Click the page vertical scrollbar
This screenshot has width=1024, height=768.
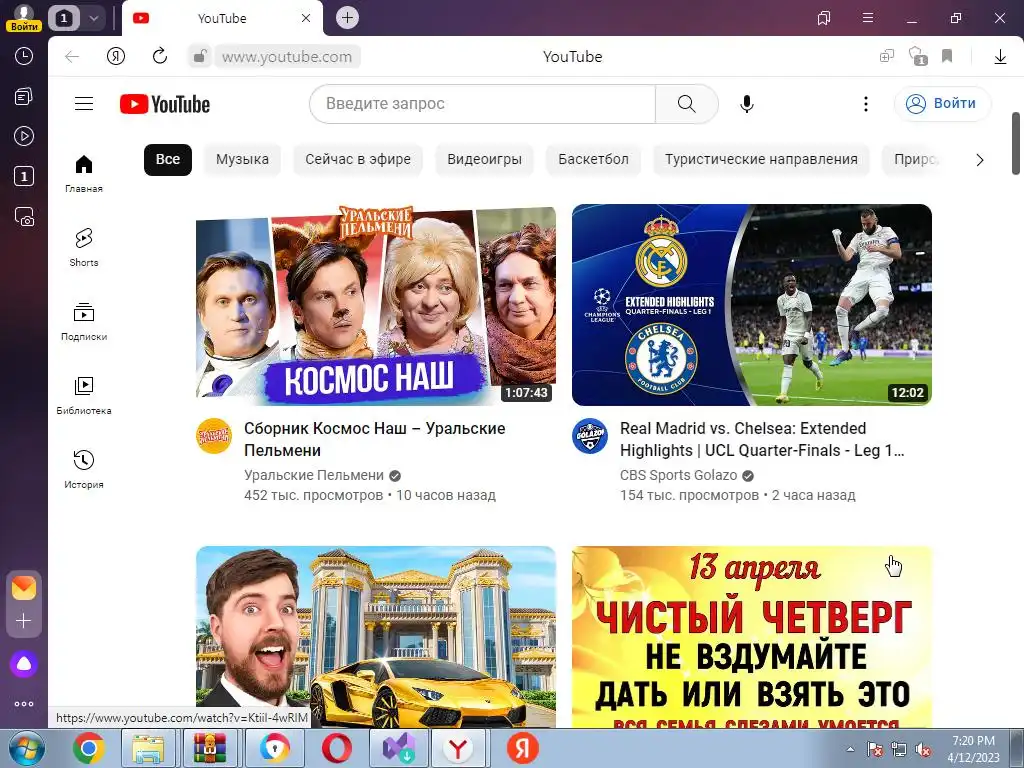coord(1016,144)
